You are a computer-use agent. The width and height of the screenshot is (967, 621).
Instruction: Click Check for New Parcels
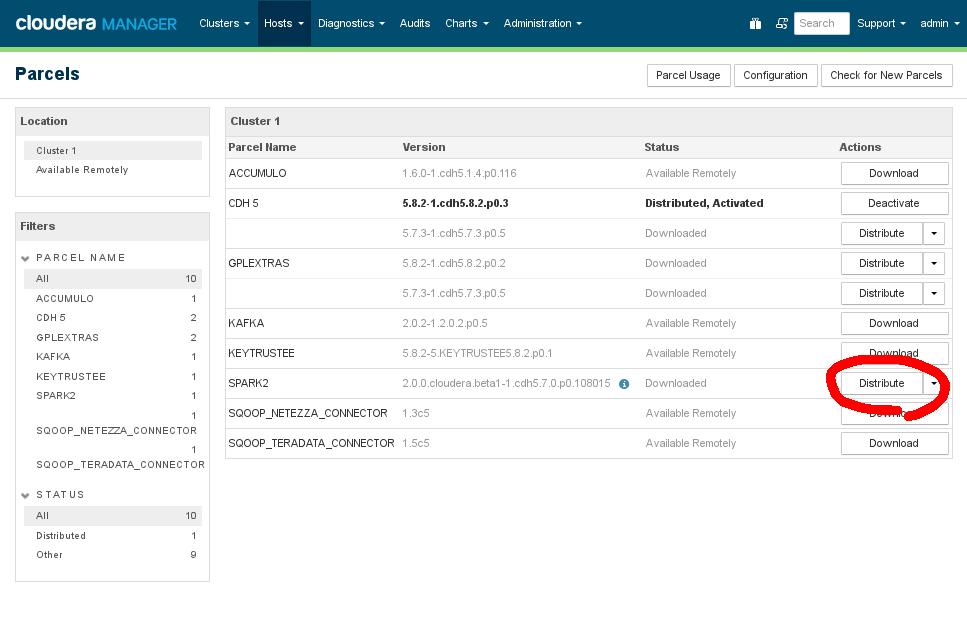(x=886, y=75)
